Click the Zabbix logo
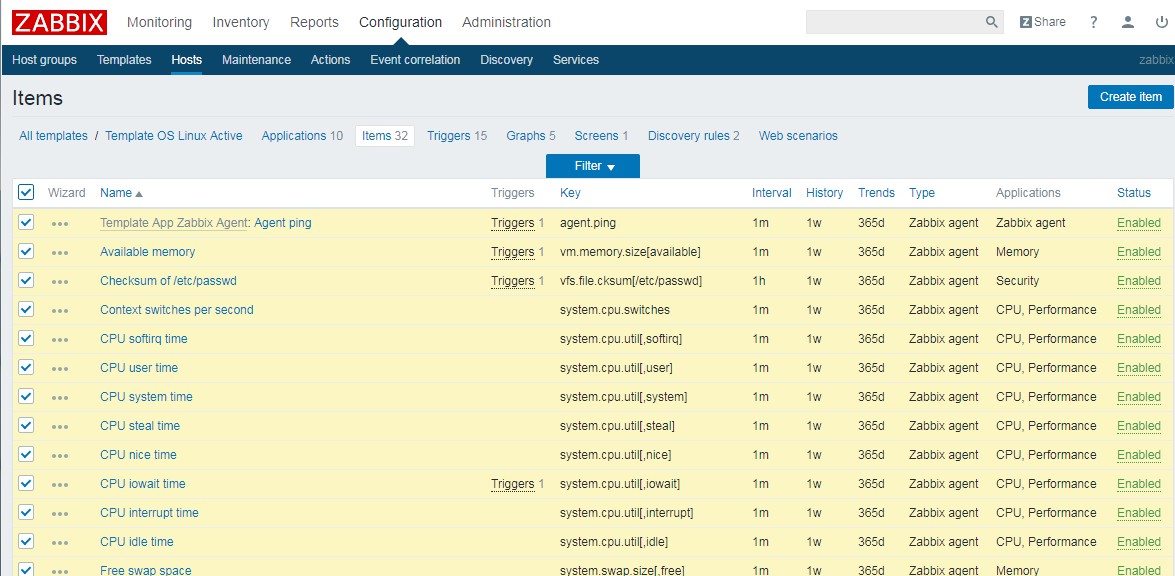1175x576 pixels. pos(59,22)
